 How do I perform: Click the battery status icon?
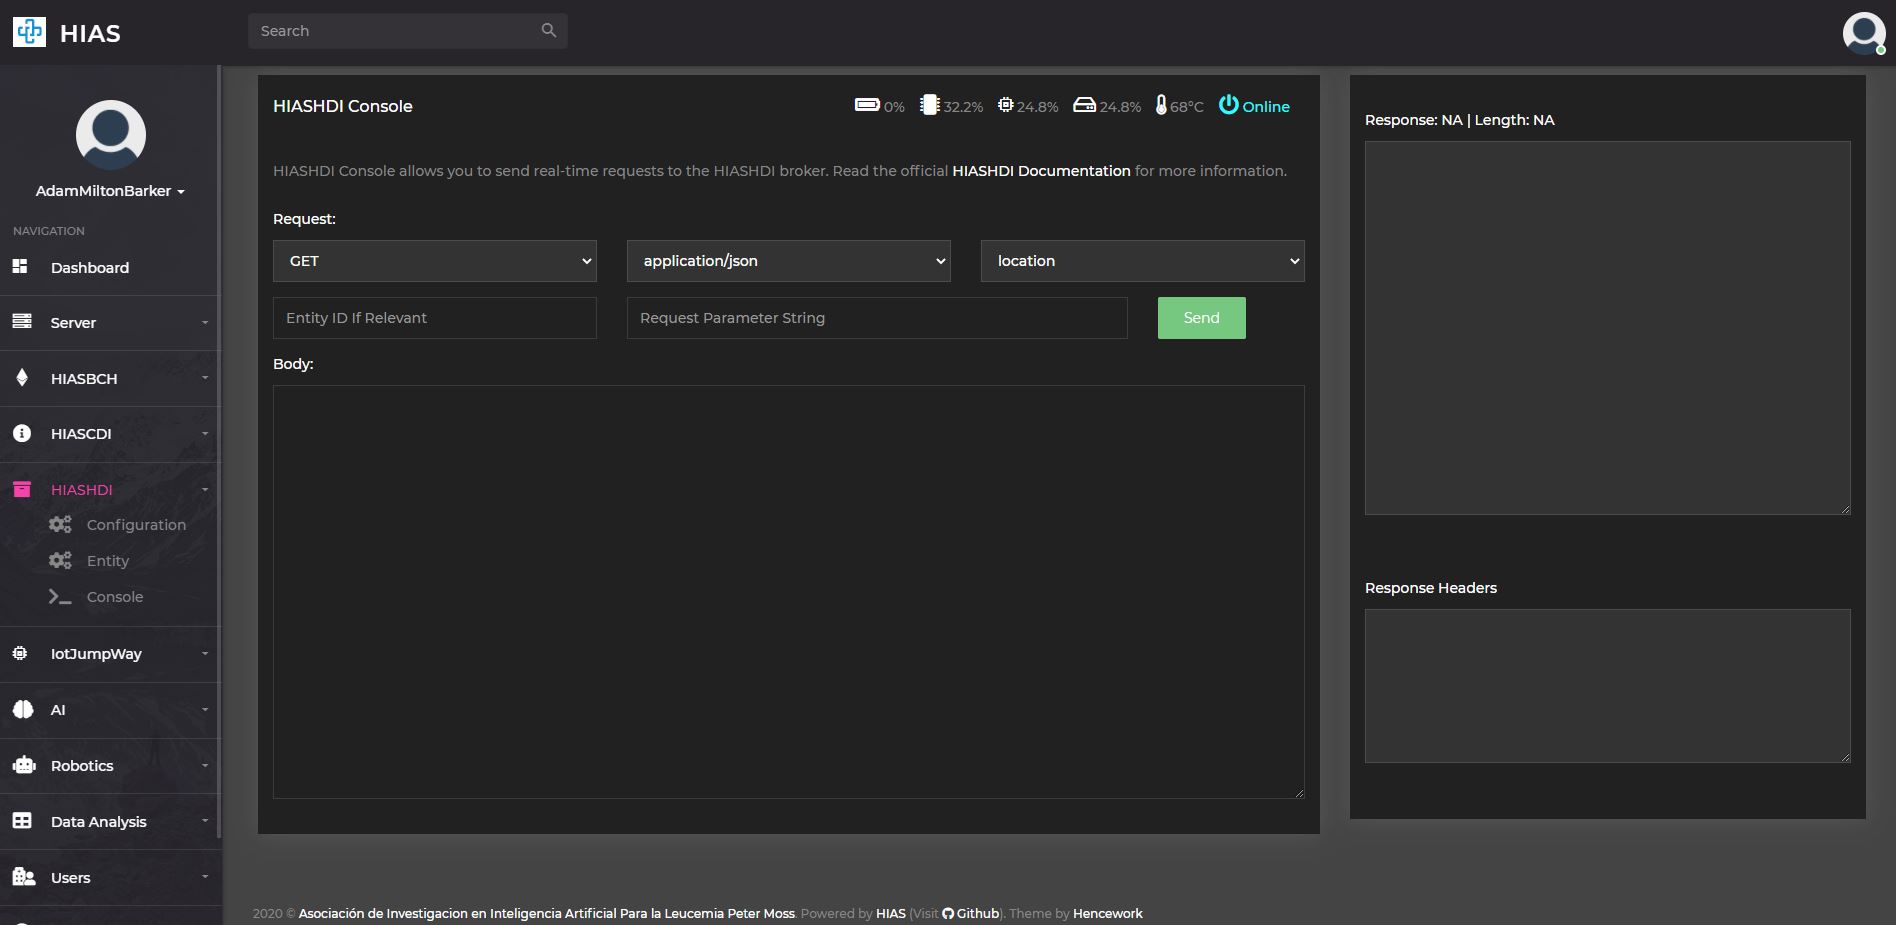(867, 104)
